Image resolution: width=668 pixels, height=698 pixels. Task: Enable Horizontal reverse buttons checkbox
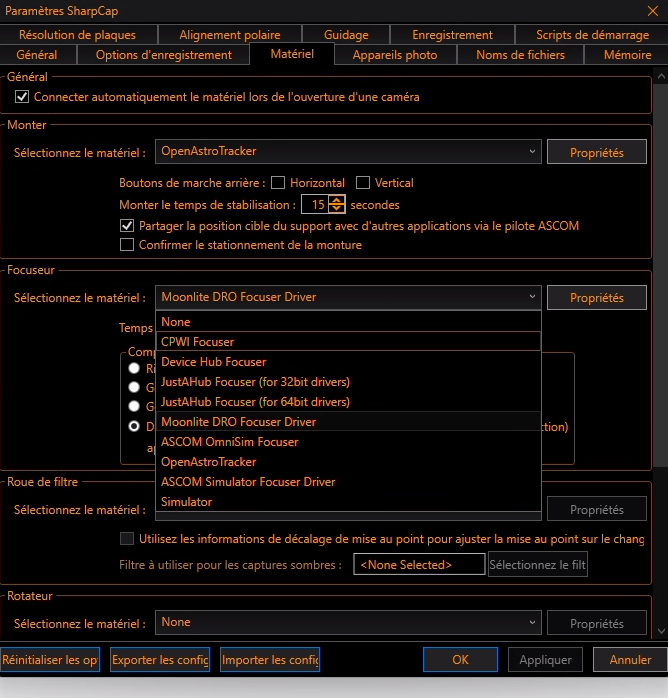278,183
